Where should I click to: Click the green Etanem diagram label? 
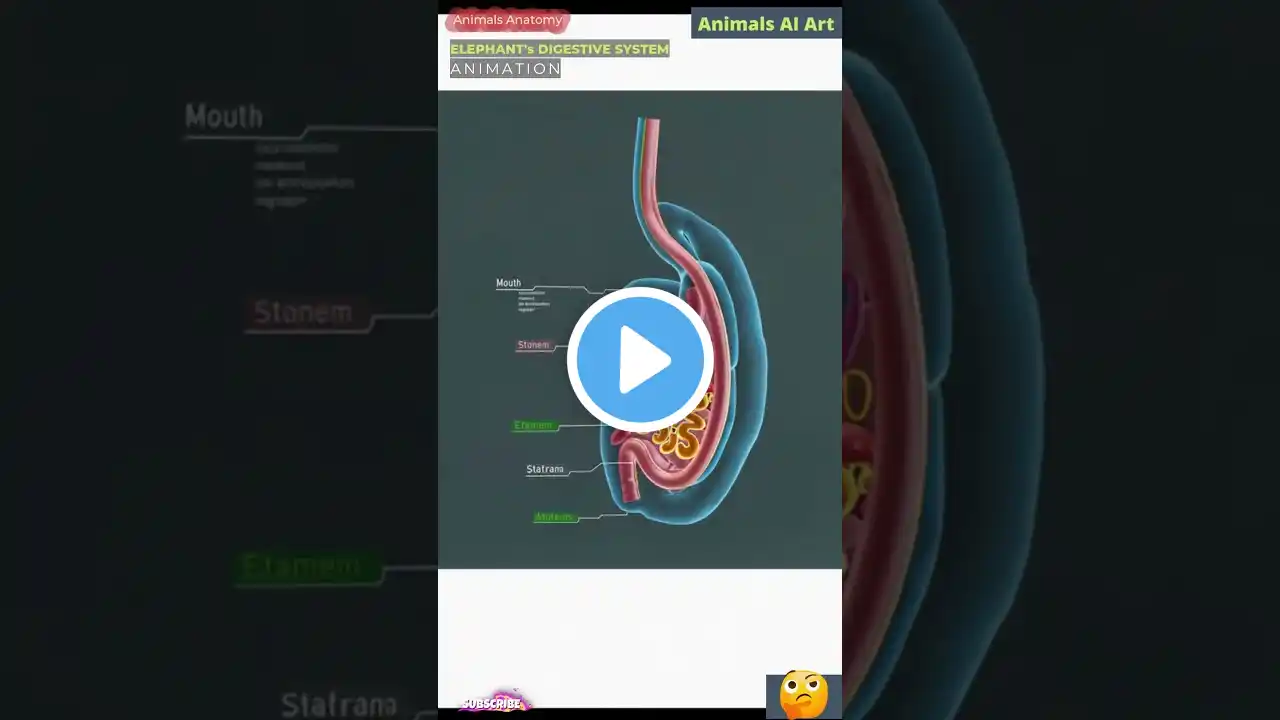(x=533, y=425)
